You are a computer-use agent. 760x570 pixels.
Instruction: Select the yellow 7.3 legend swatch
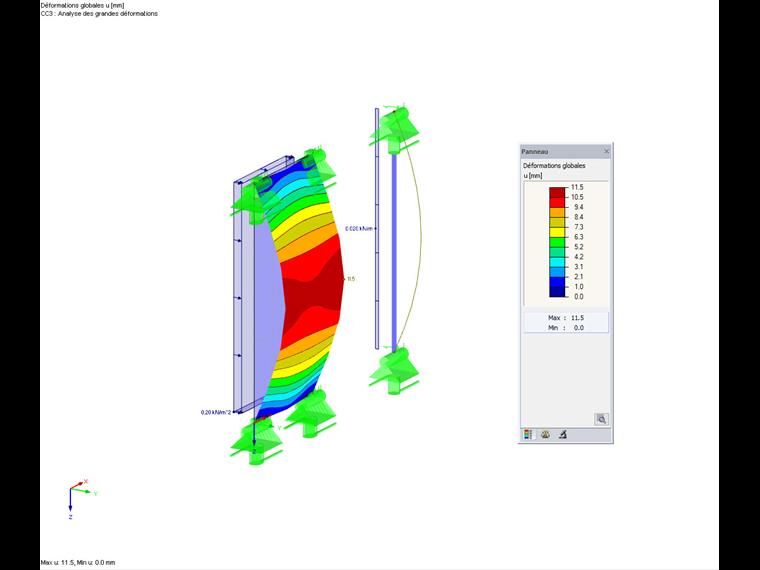(557, 231)
